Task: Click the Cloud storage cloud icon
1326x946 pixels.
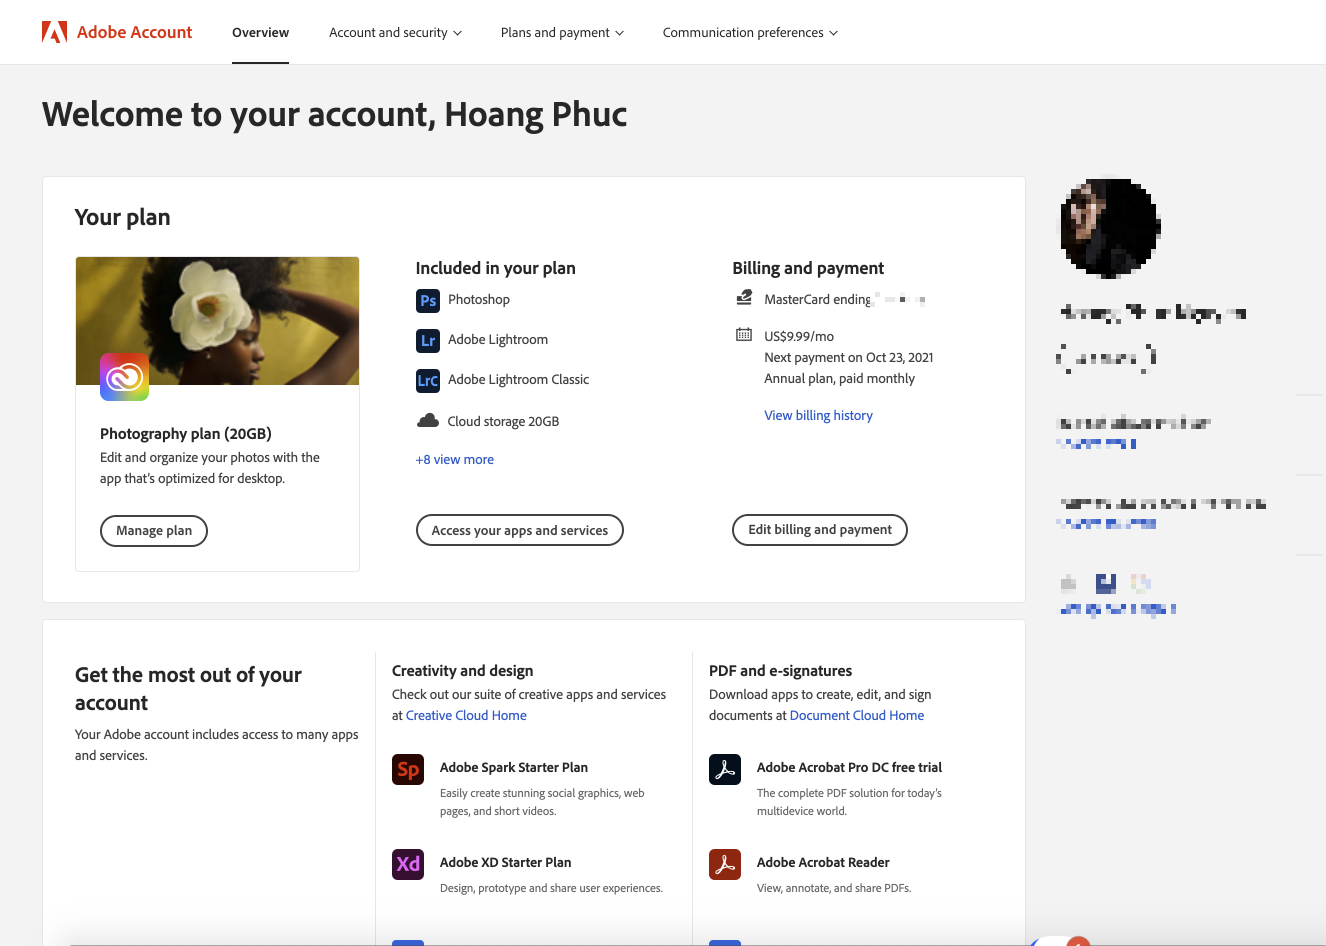Action: pos(428,421)
